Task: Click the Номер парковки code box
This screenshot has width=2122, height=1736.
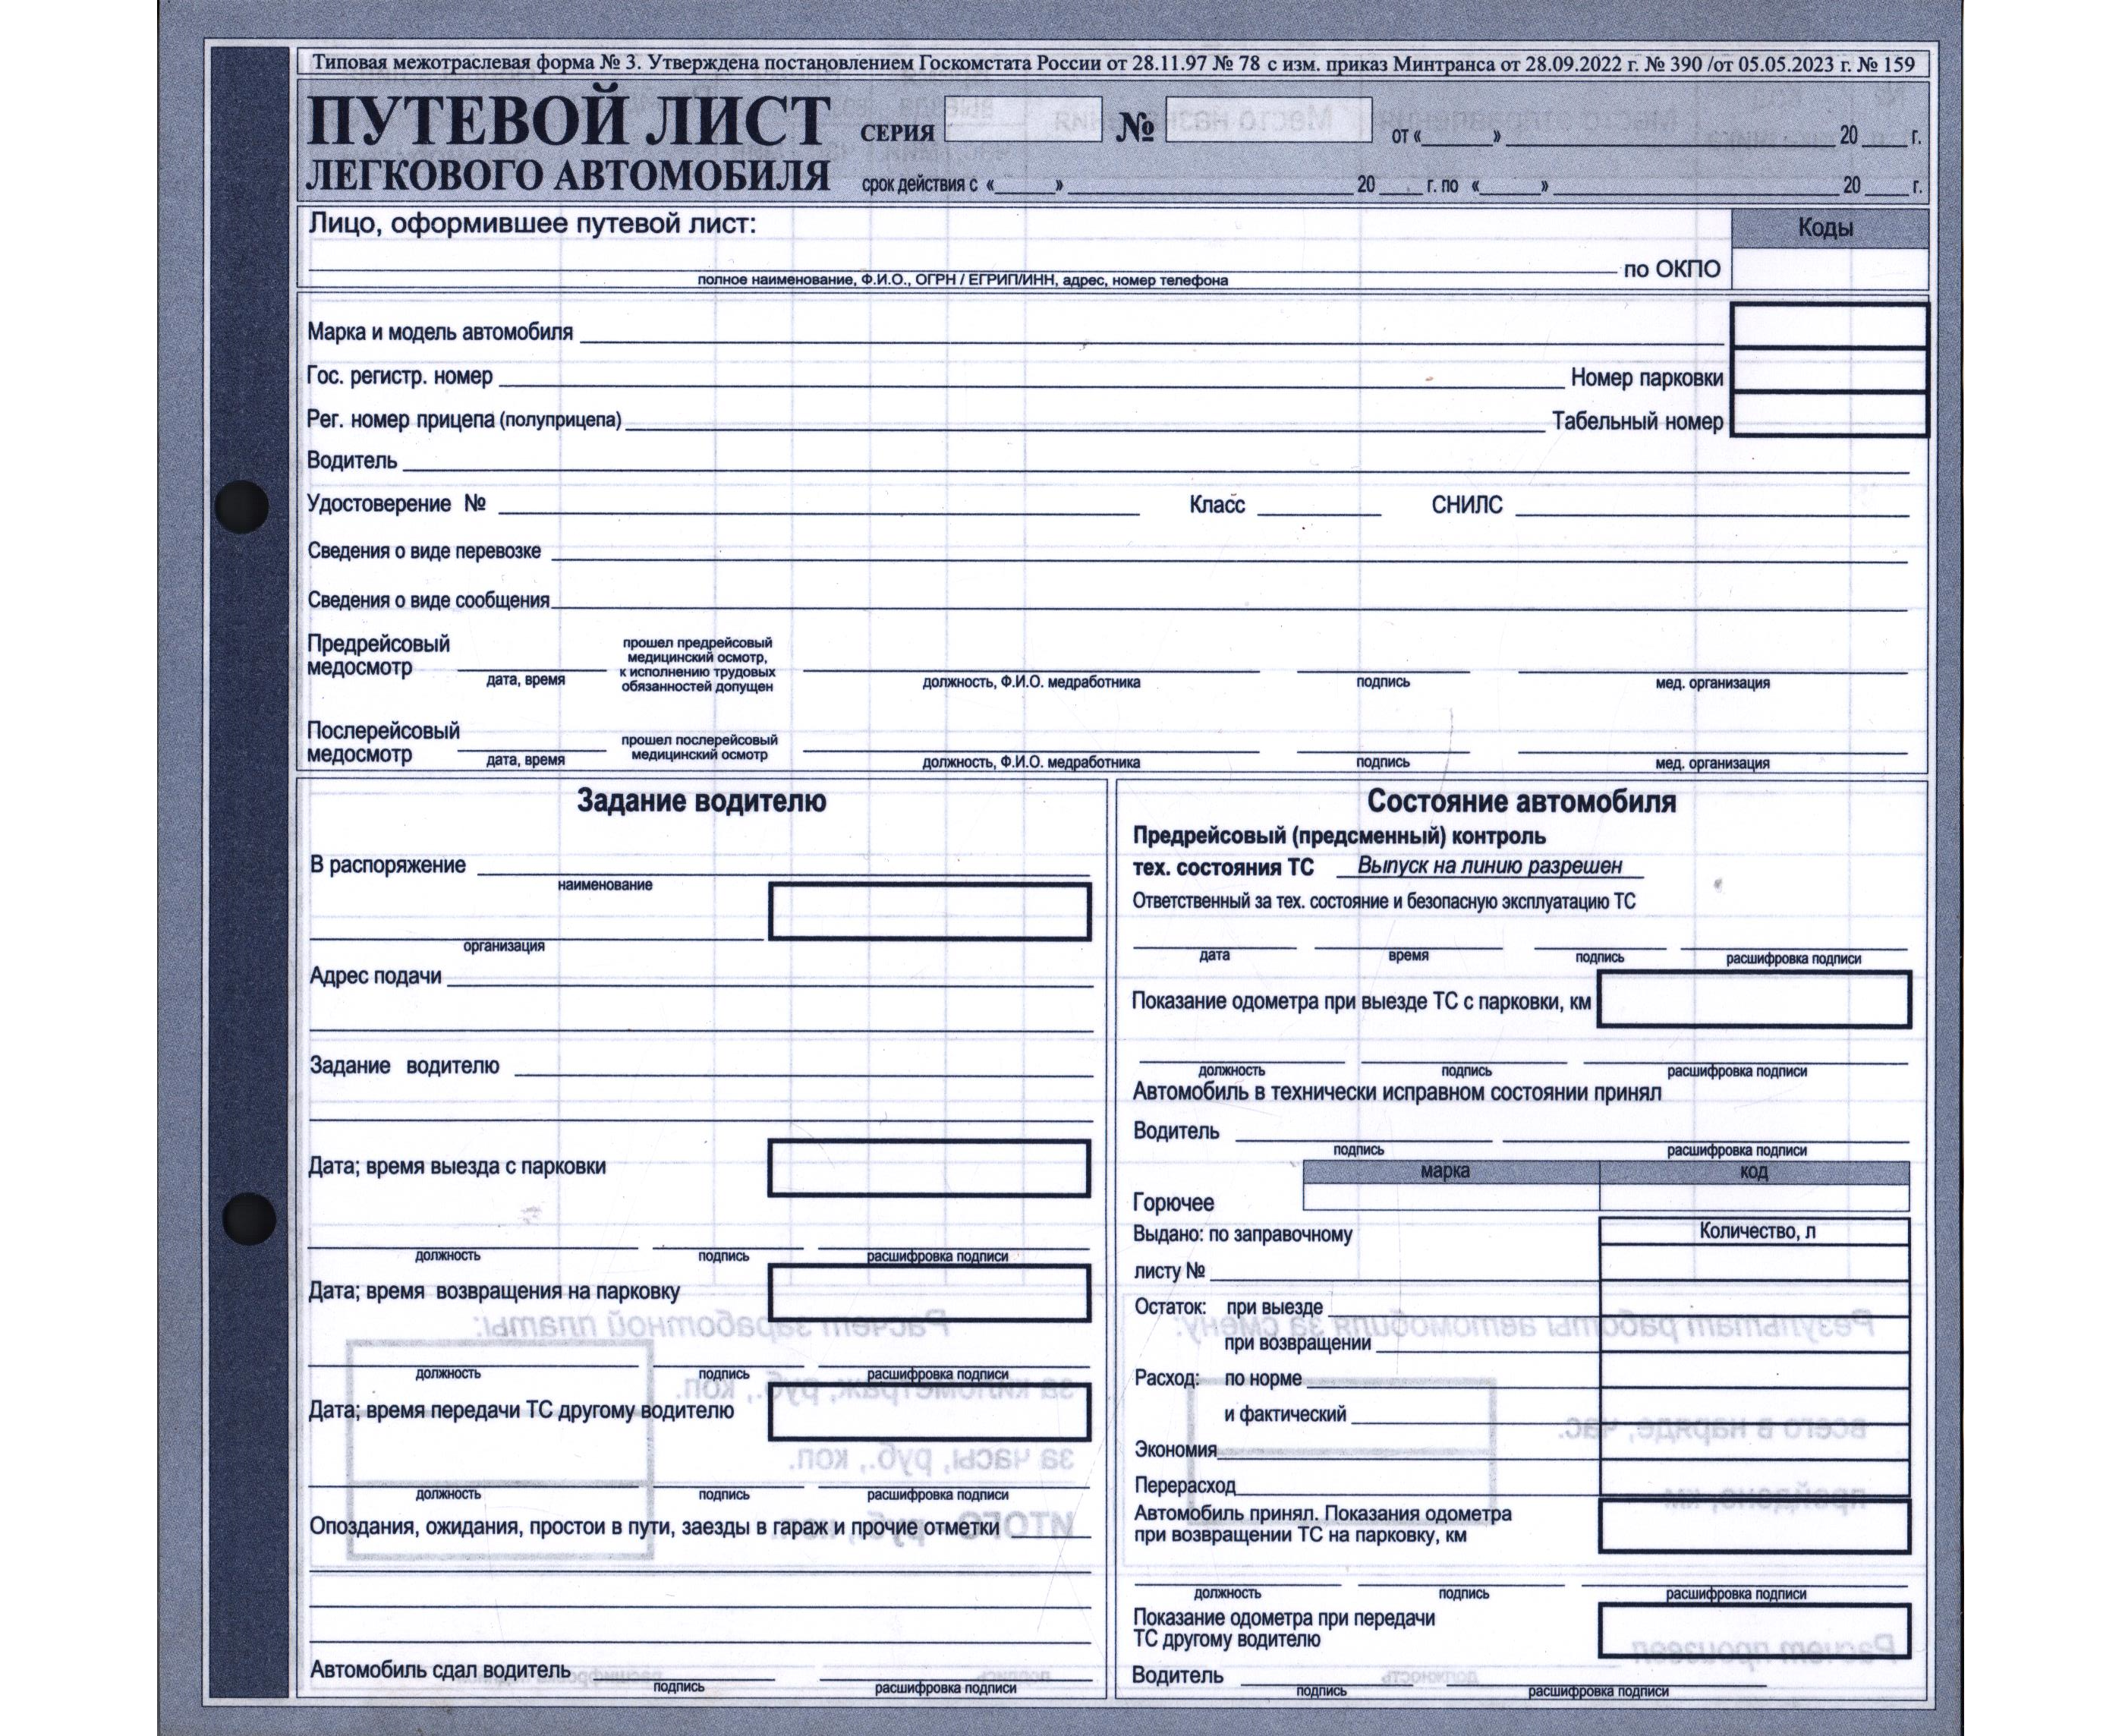Action: coord(1829,370)
